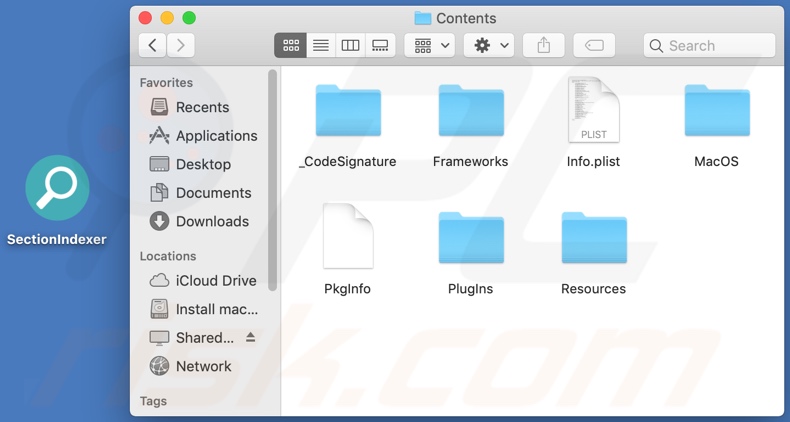Click the forward navigation arrow
Image resolution: width=790 pixels, height=422 pixels.
pos(181,45)
